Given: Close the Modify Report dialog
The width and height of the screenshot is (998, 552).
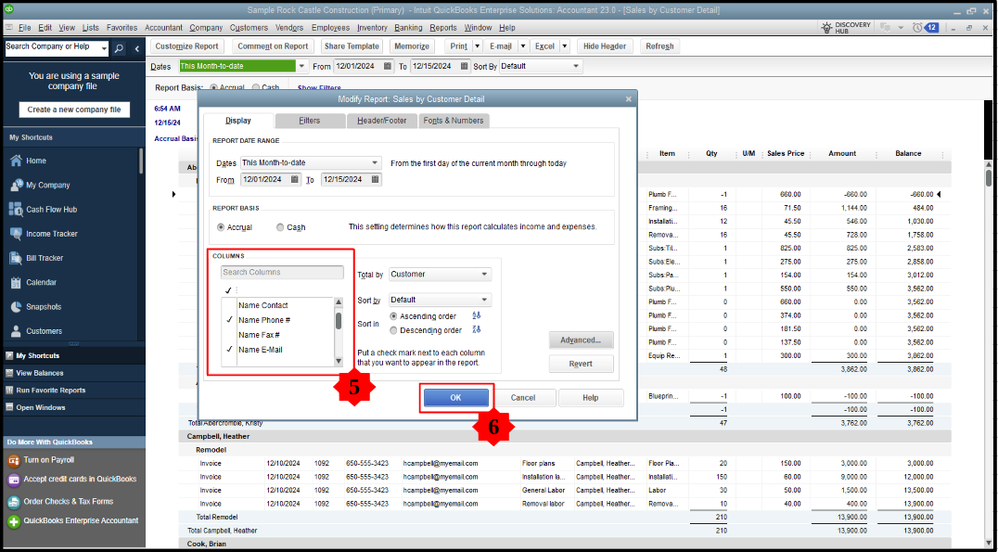Looking at the screenshot, I should (629, 99).
